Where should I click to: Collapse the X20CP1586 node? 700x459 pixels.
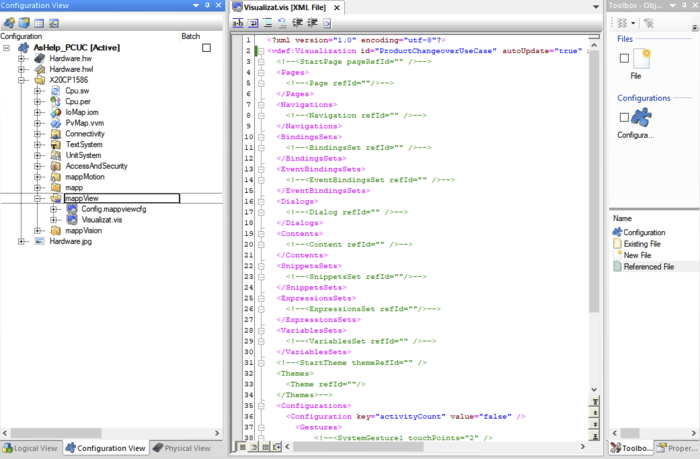click(21, 80)
